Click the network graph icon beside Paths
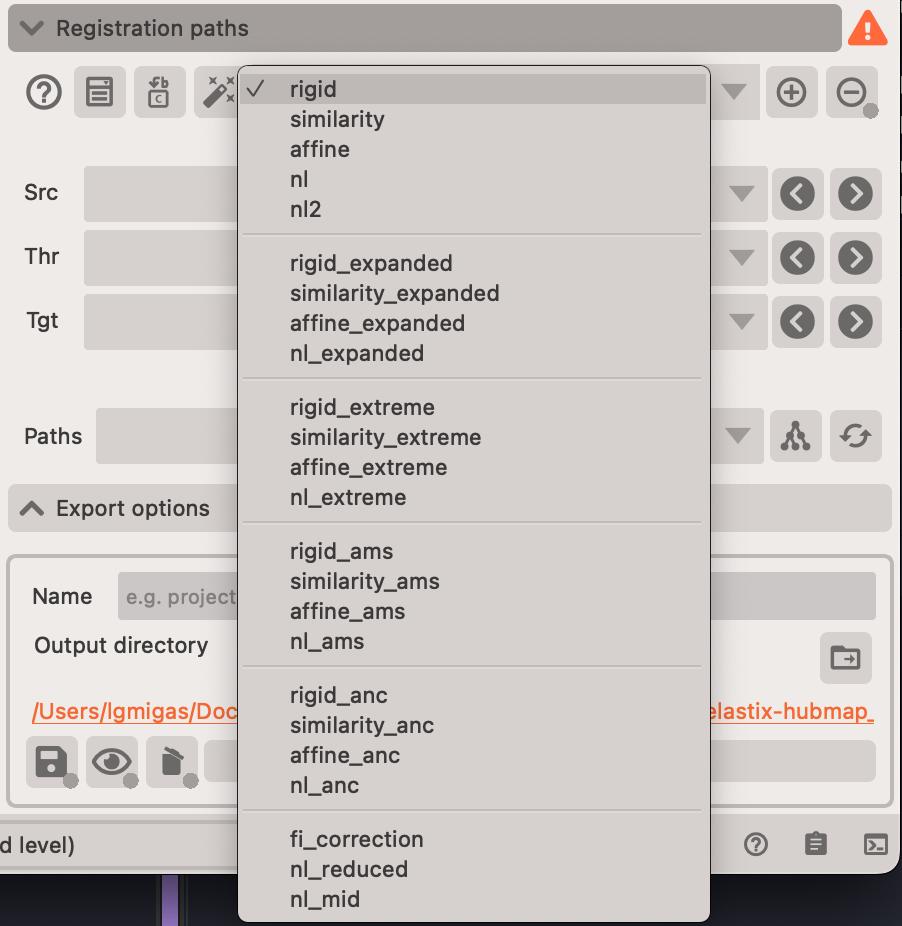Image resolution: width=902 pixels, height=926 pixels. (796, 436)
